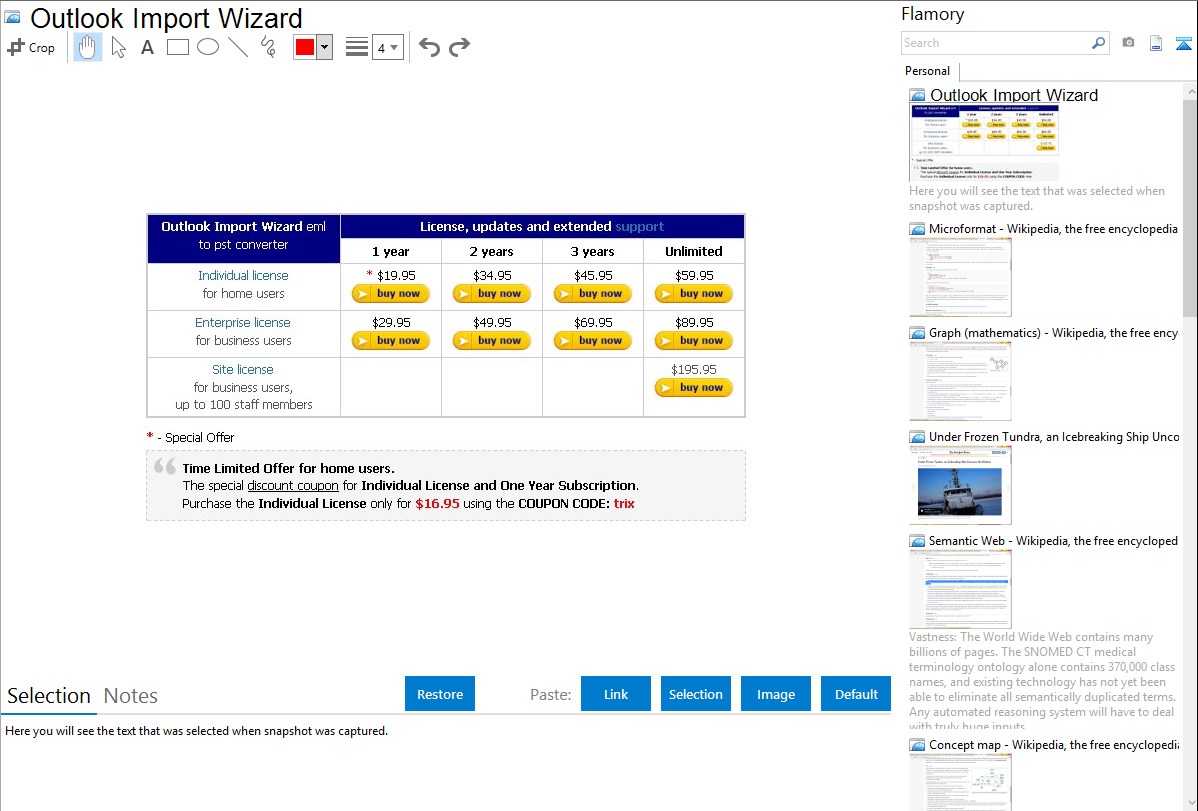1198x811 pixels.
Task: Click the Flamory search field
Action: coord(996,43)
